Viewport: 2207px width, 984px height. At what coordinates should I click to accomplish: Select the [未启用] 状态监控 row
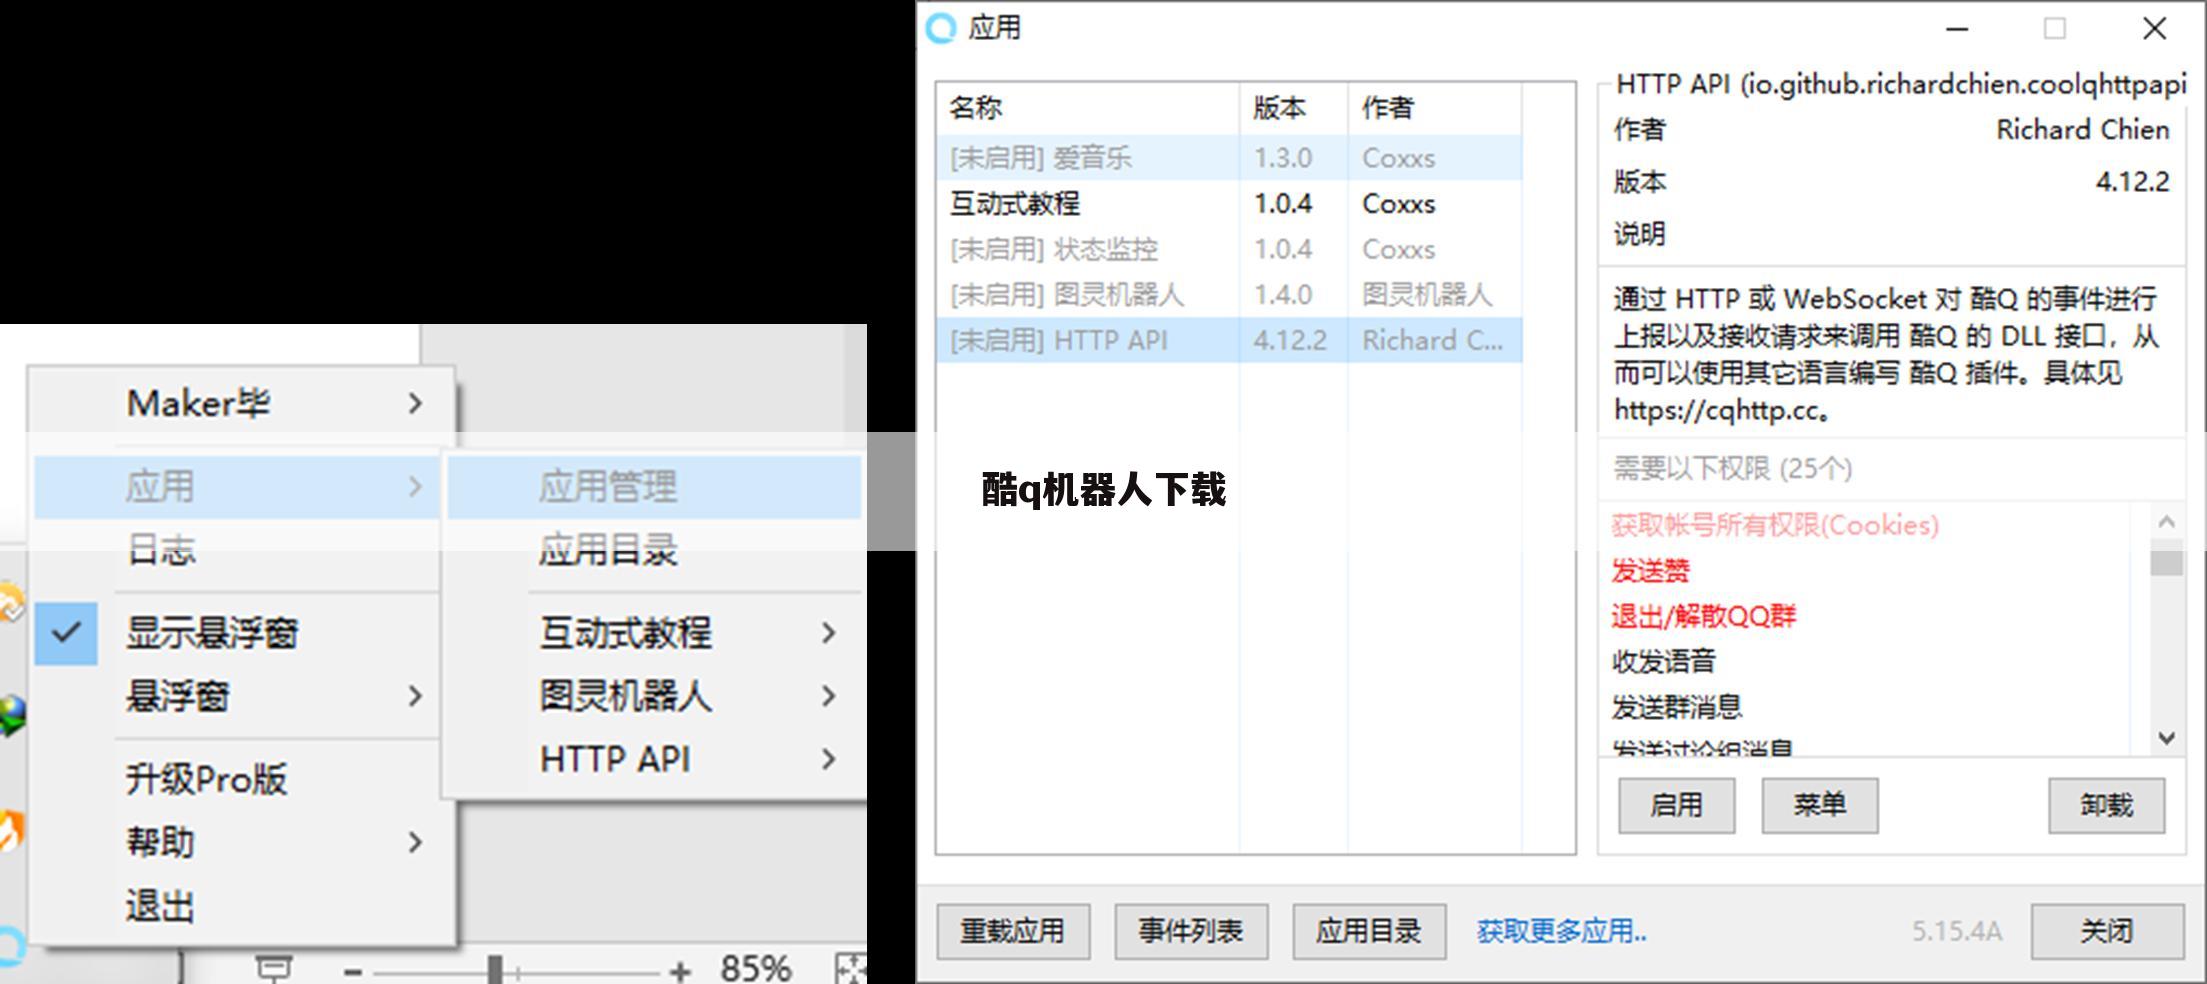click(1229, 249)
